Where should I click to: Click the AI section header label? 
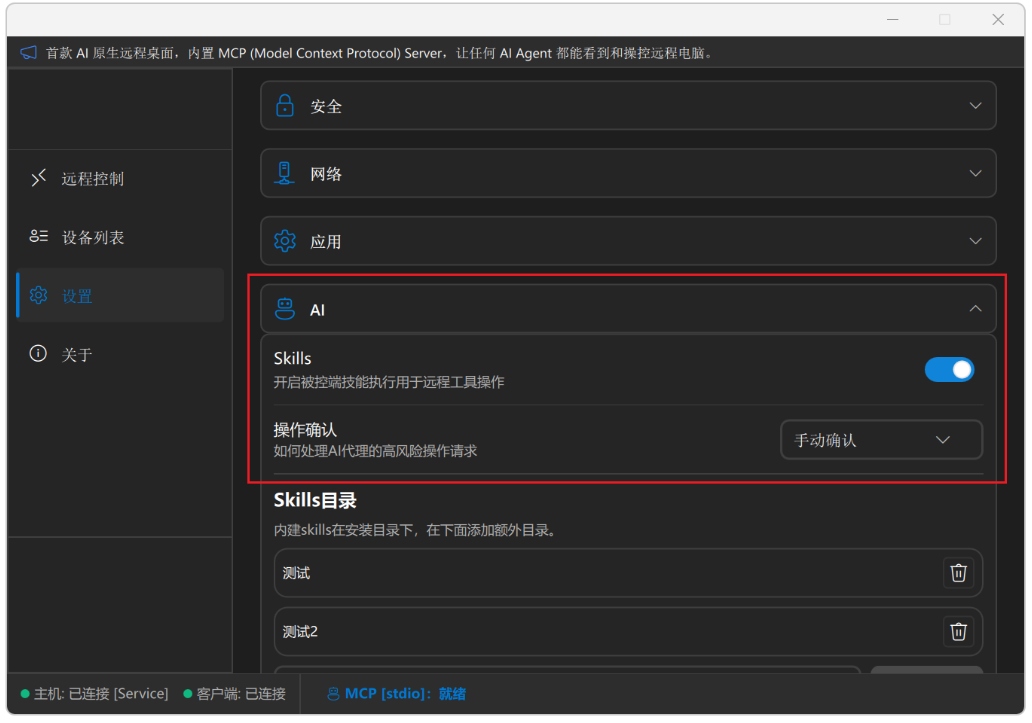click(317, 311)
